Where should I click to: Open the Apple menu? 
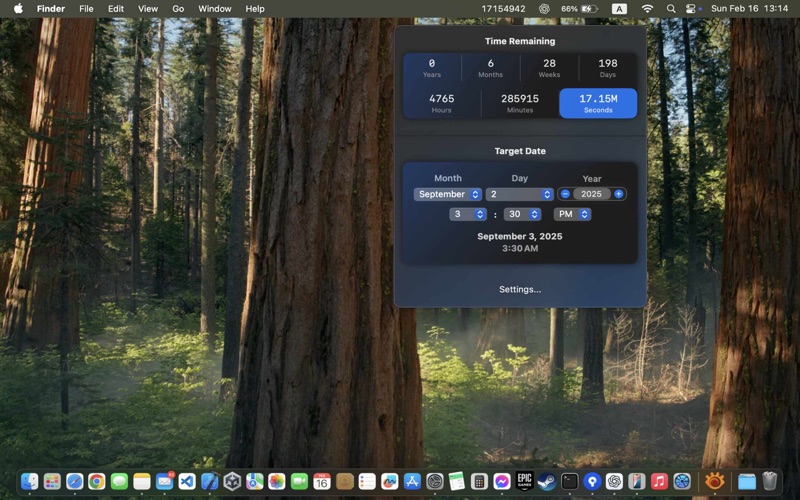(18, 9)
